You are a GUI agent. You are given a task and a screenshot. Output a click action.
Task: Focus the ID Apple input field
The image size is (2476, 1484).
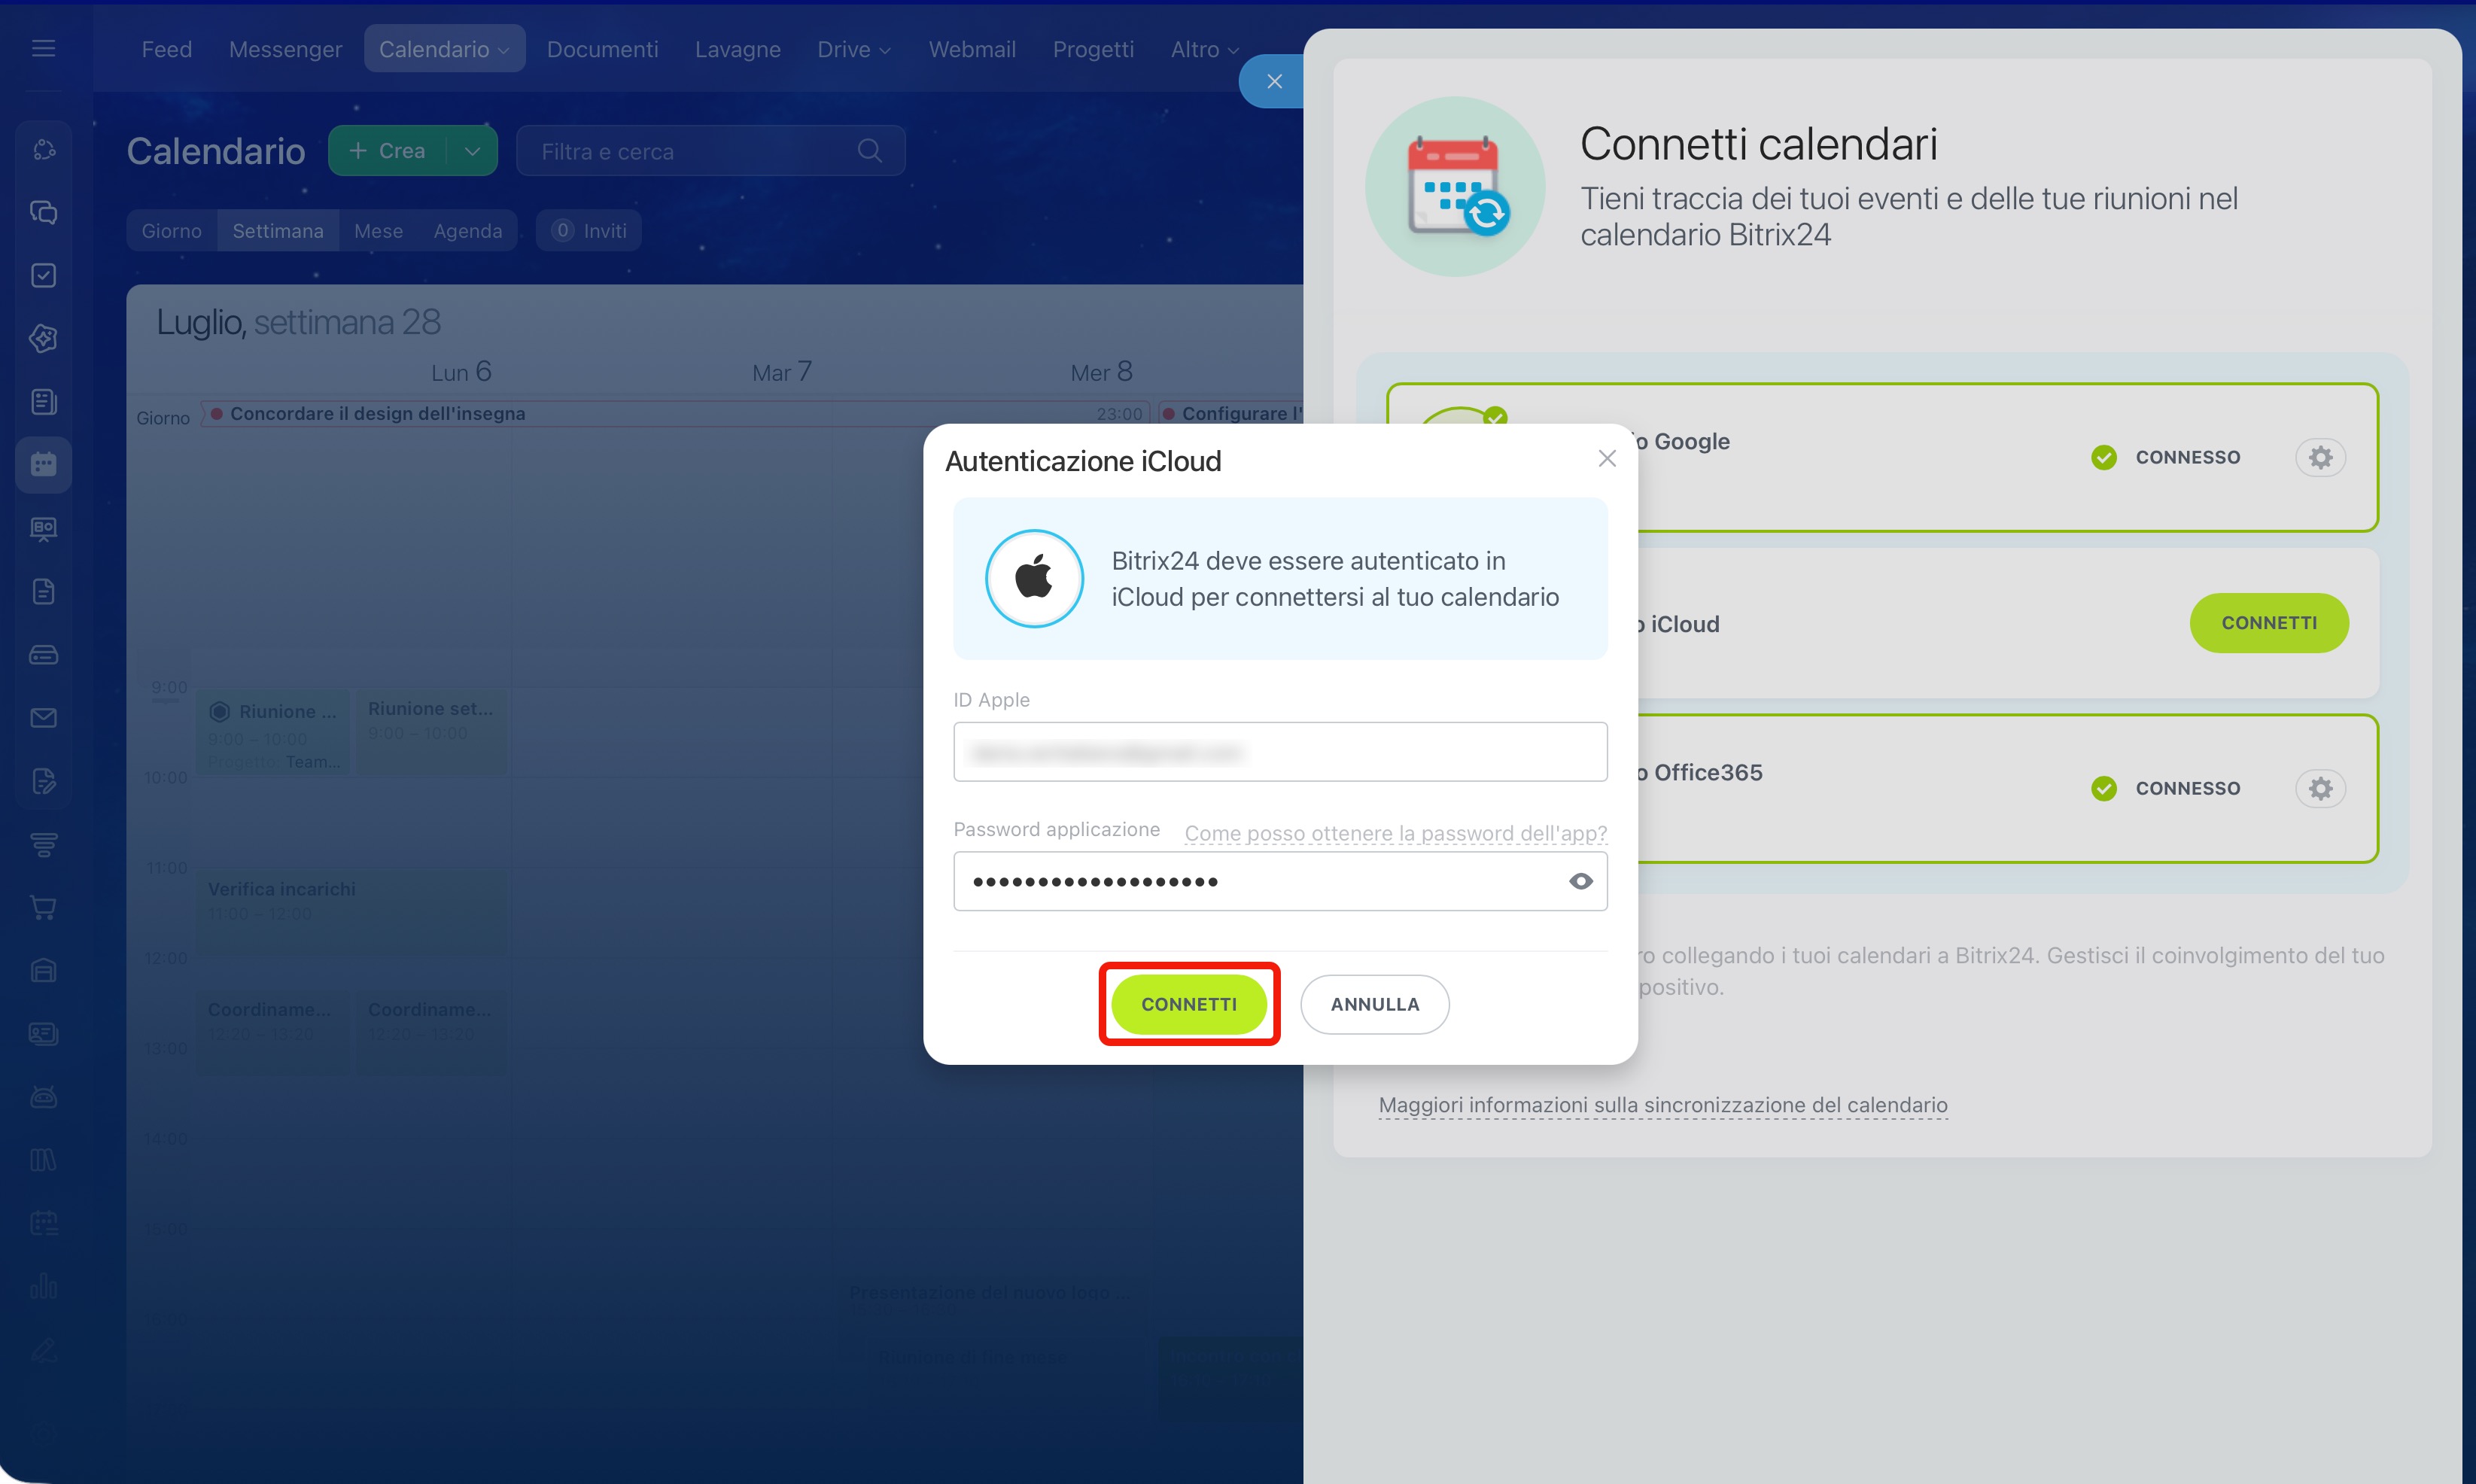(1280, 752)
